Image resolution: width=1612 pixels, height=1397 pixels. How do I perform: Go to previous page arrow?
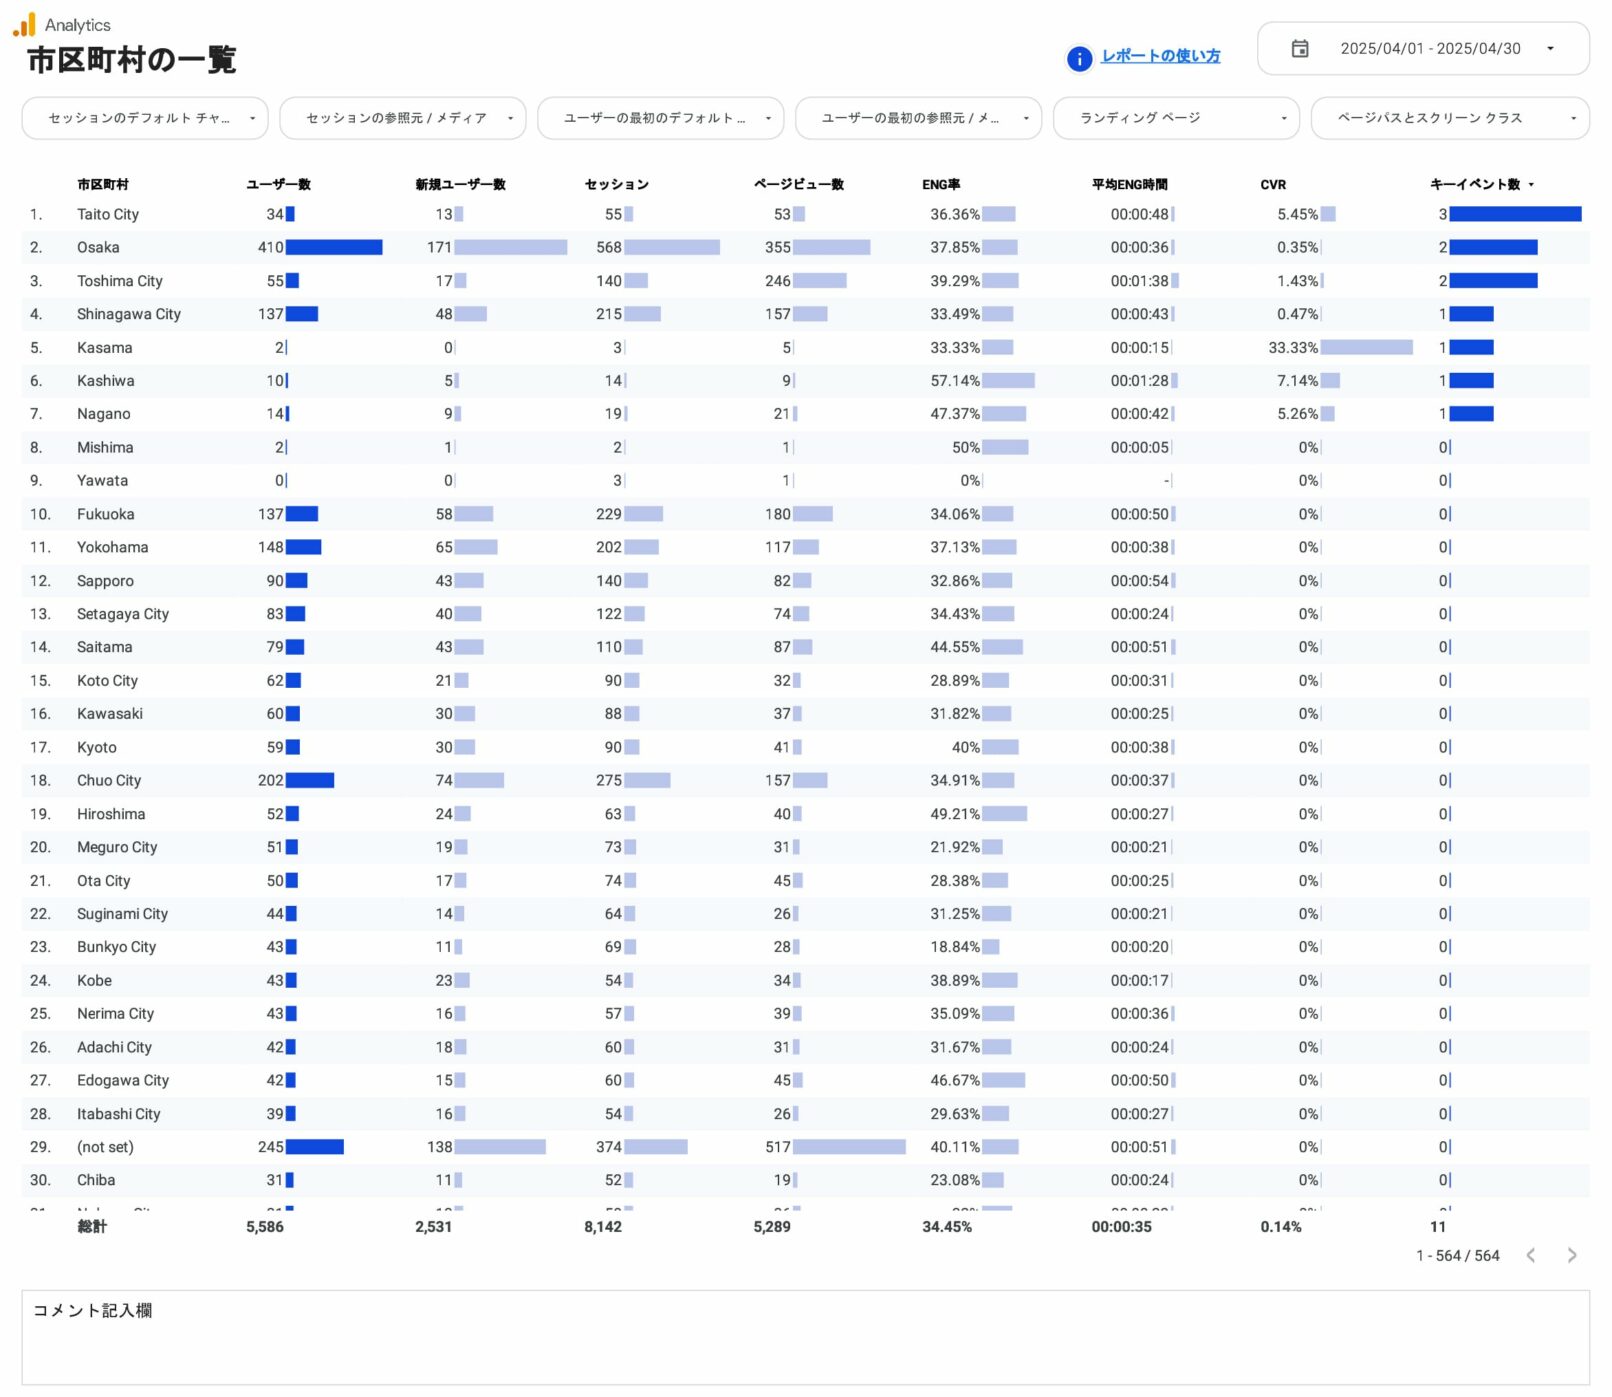tap(1530, 1255)
